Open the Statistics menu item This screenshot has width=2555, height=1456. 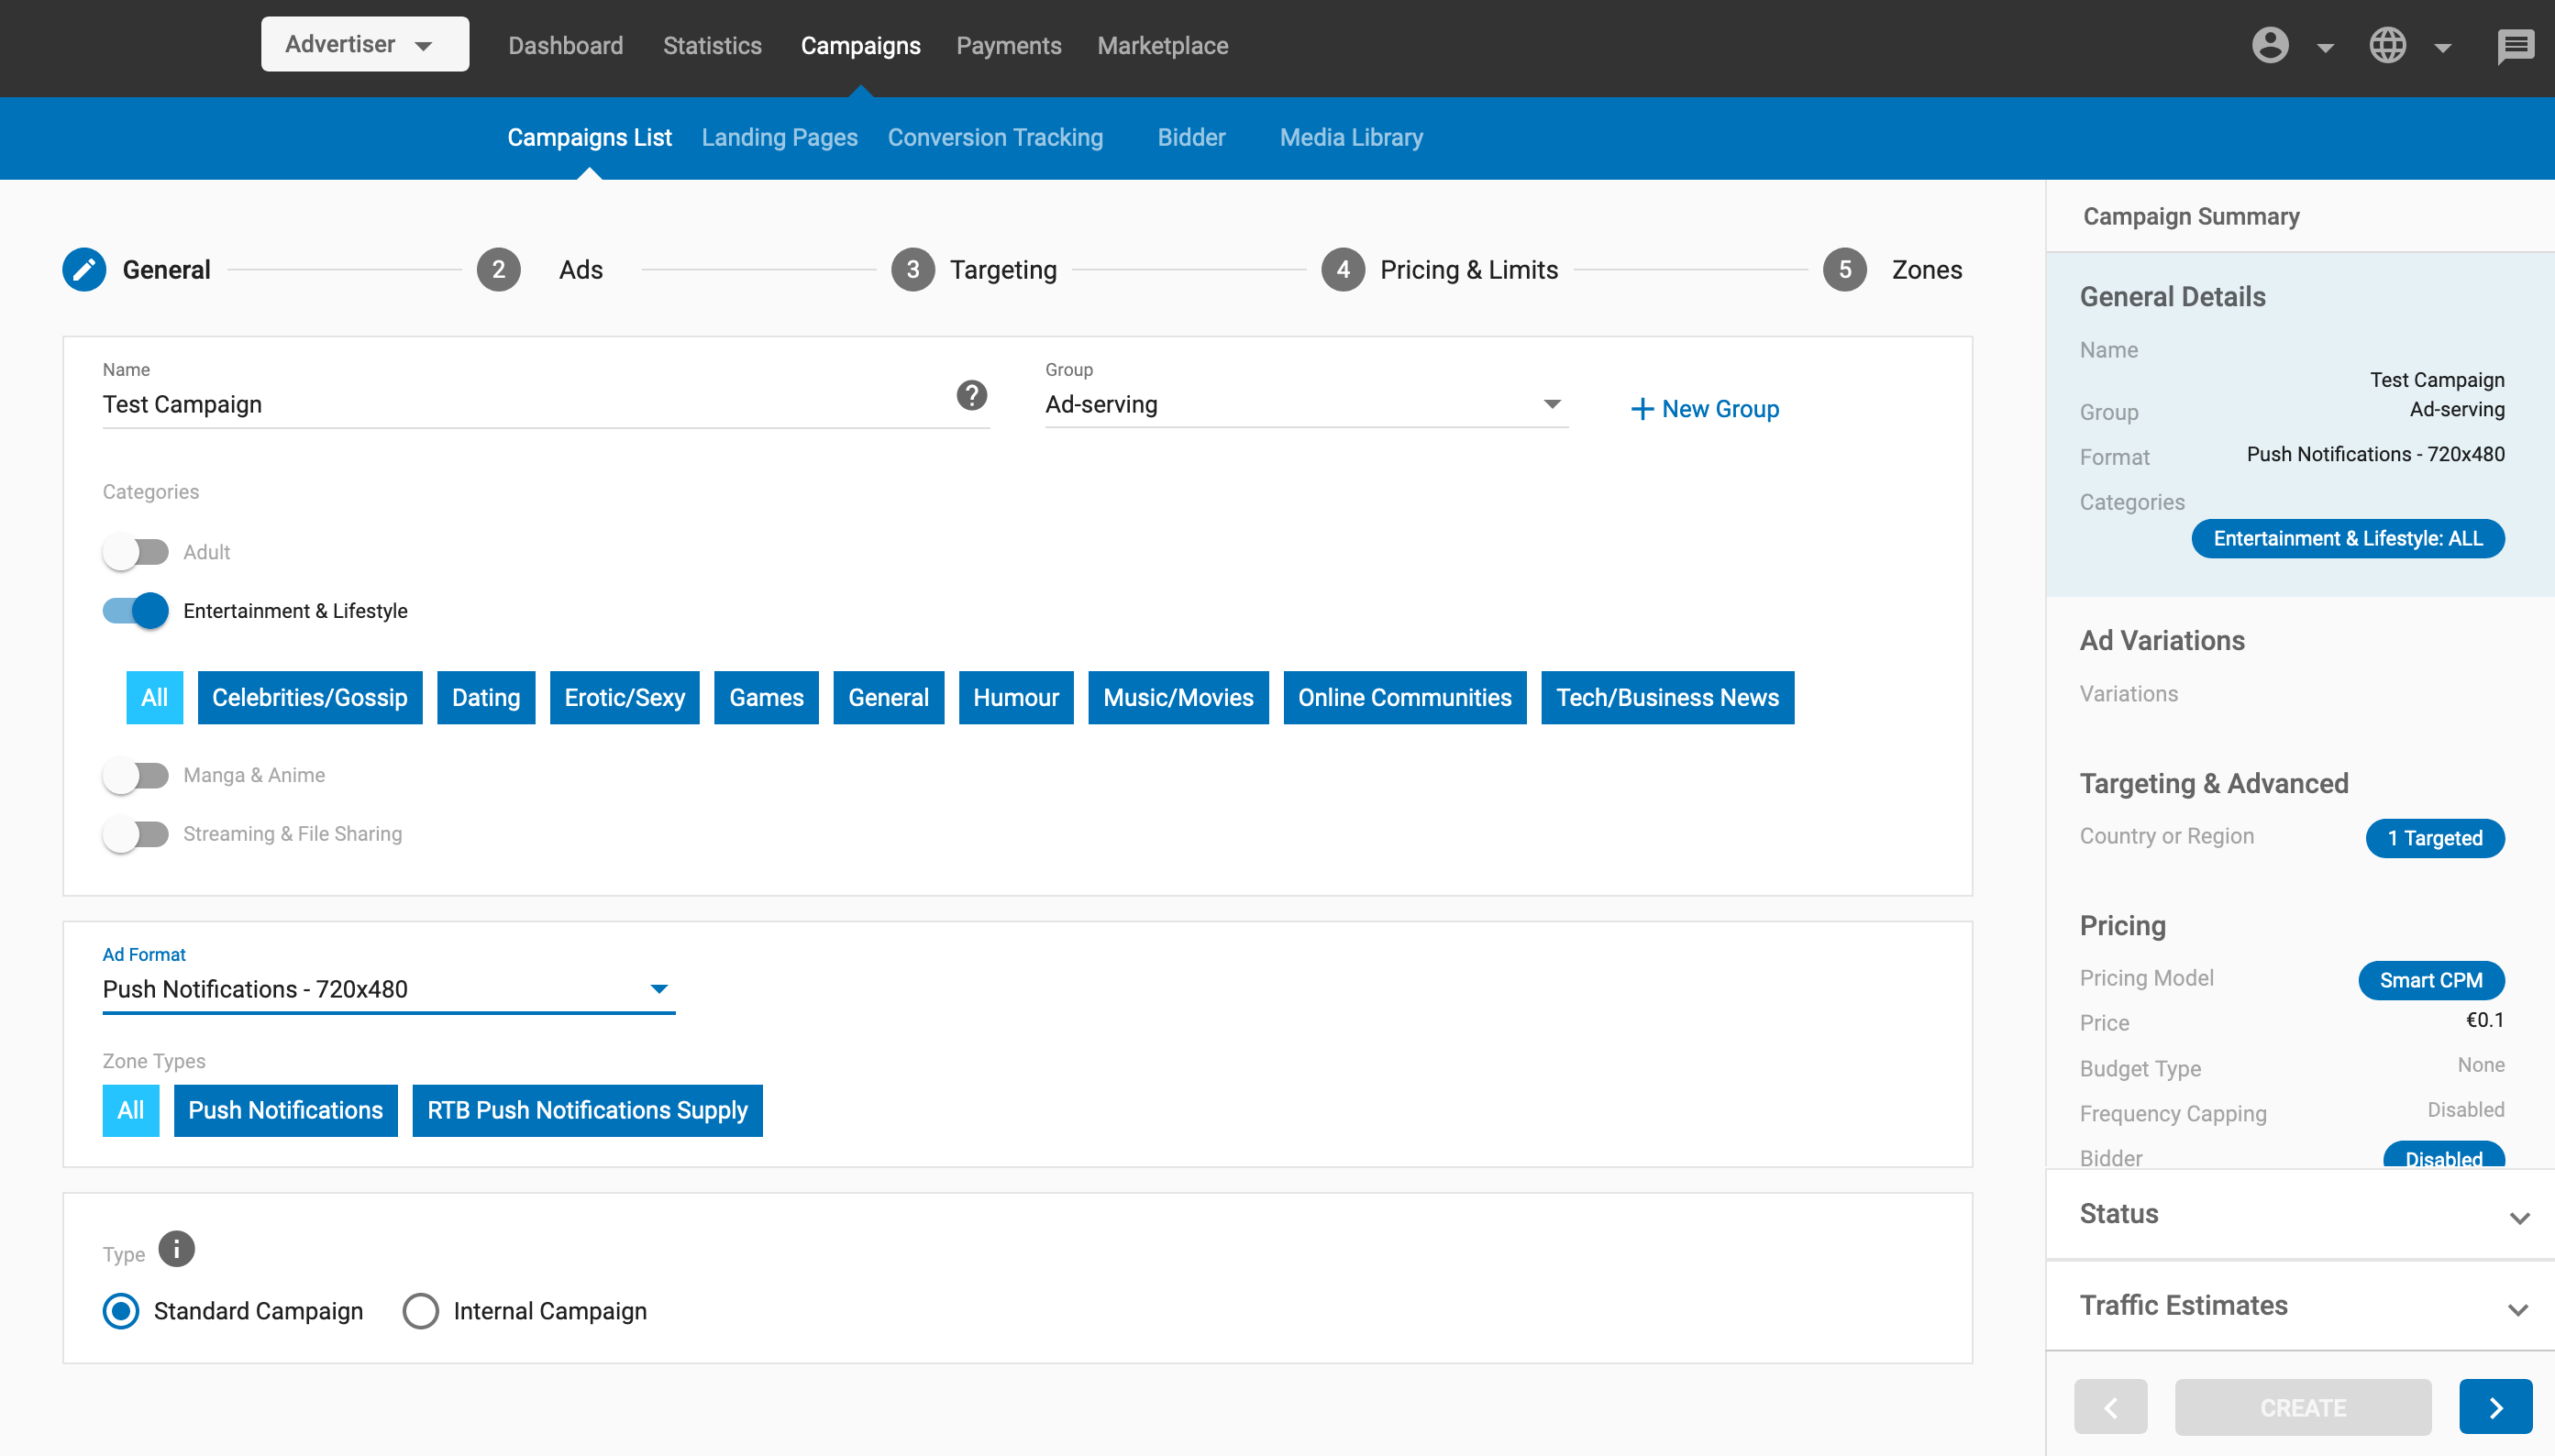[x=712, y=46]
